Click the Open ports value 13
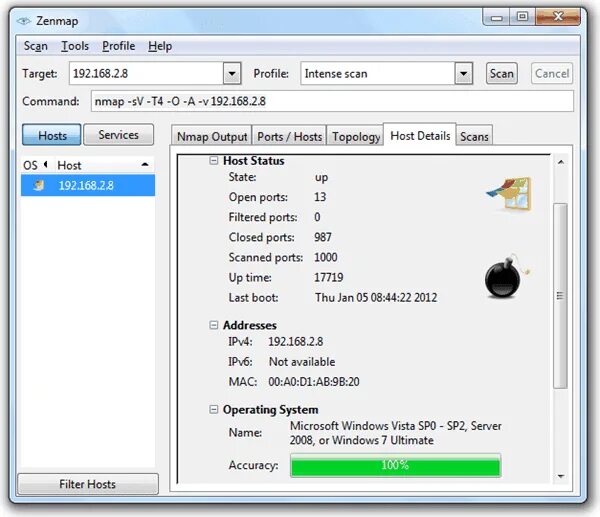 point(320,197)
